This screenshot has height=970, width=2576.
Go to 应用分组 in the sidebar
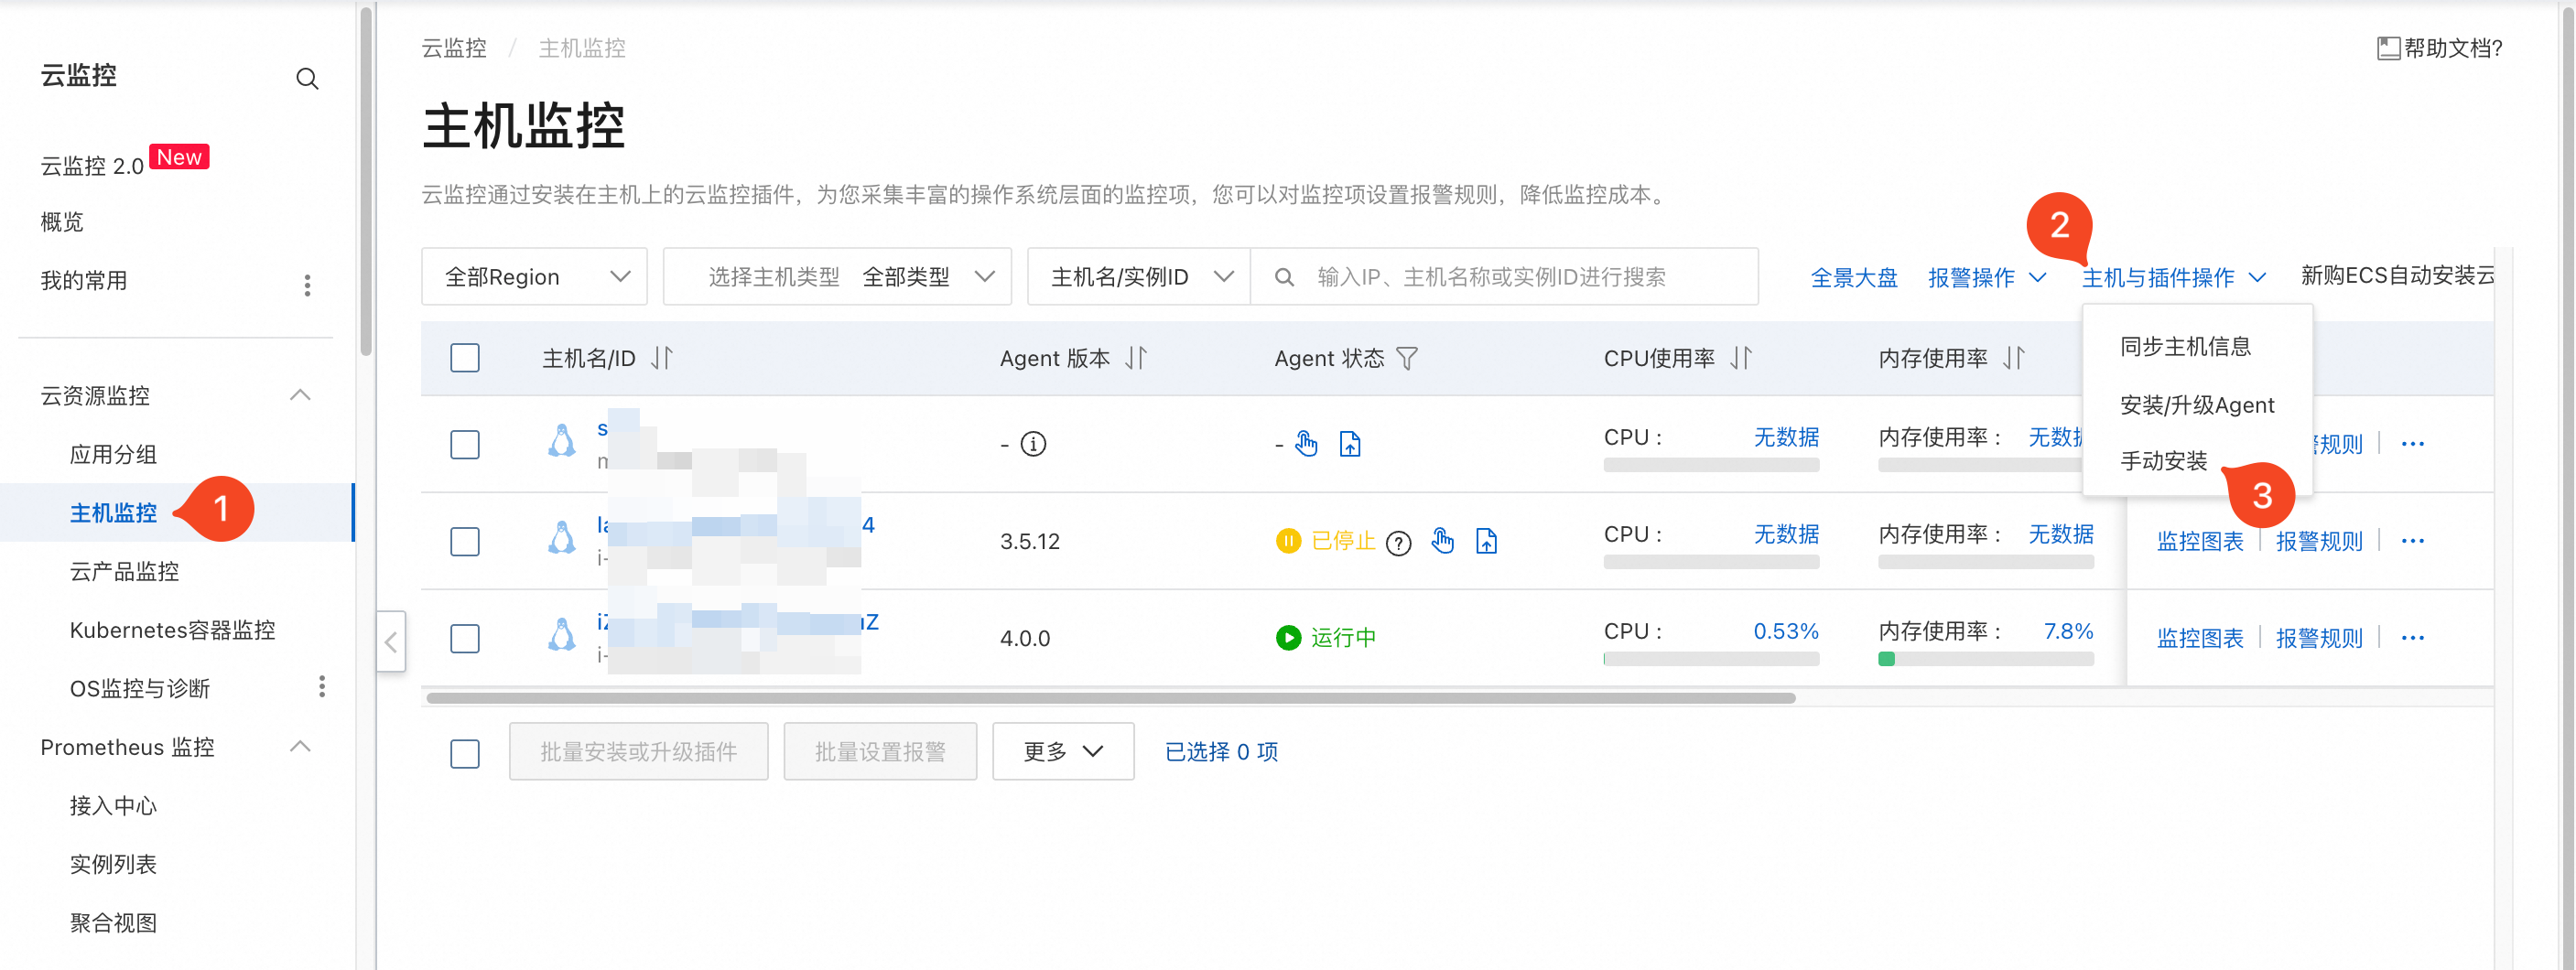(x=113, y=454)
